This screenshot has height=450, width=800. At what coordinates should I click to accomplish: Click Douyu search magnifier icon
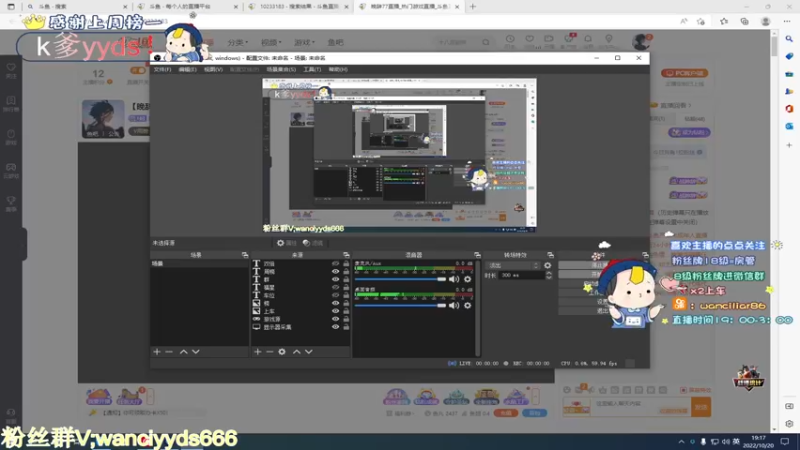pyautogui.click(x=486, y=42)
